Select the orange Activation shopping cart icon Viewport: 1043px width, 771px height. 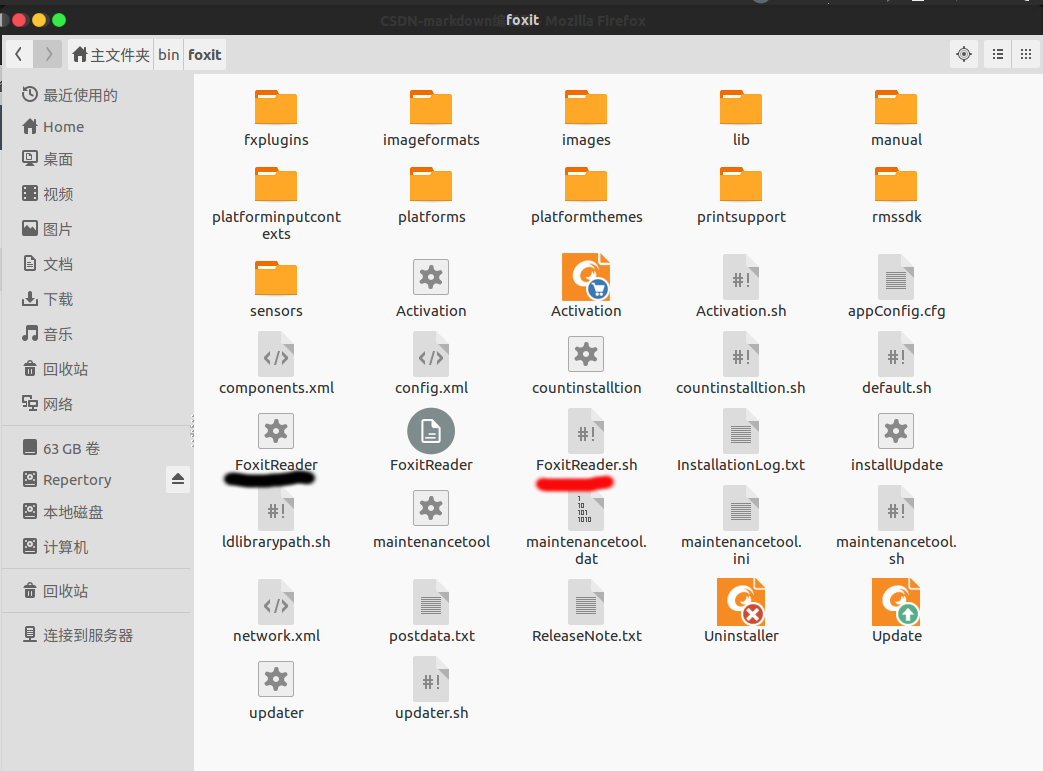pos(586,277)
